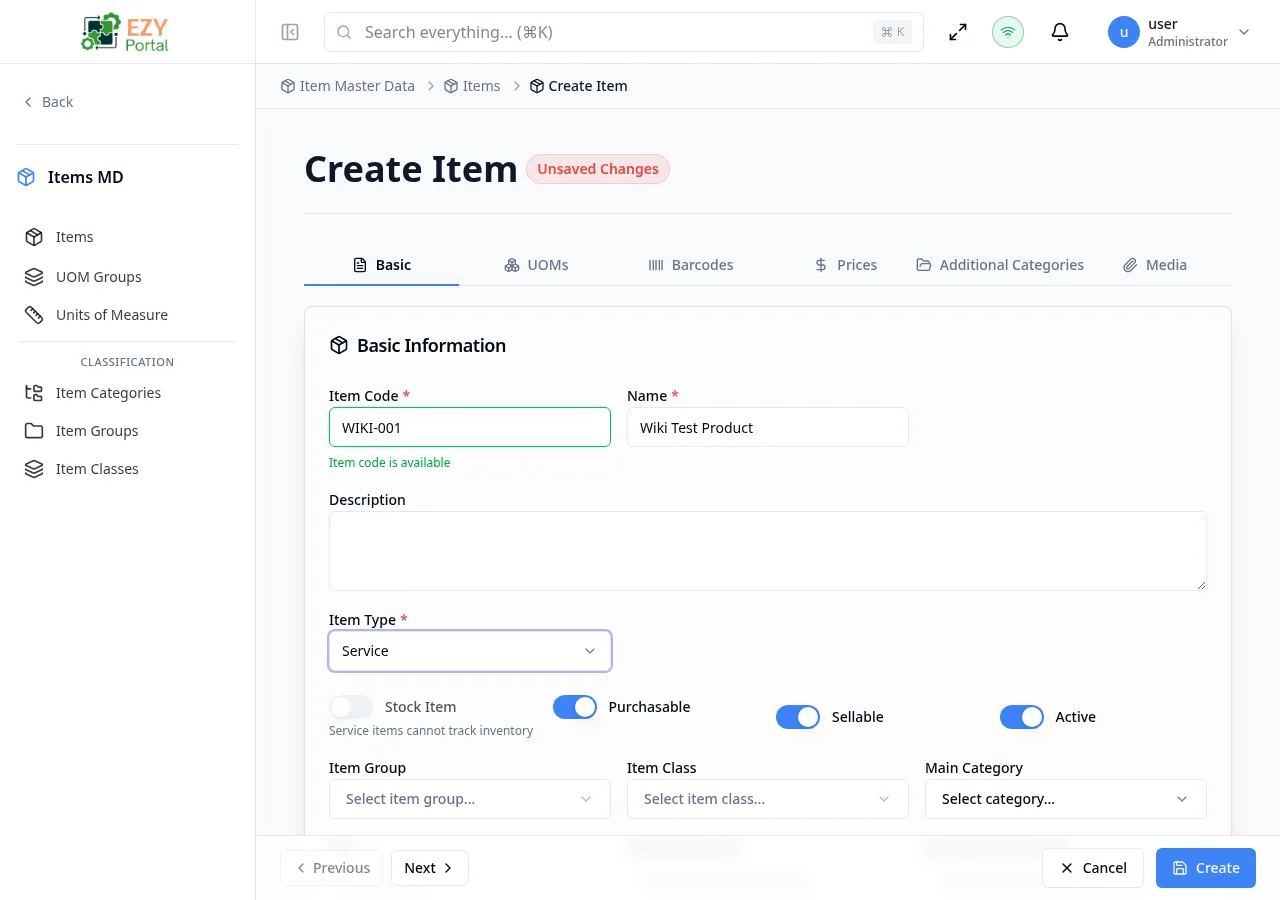Select Item Categories in the sidebar
The height and width of the screenshot is (900, 1280).
[x=108, y=392]
